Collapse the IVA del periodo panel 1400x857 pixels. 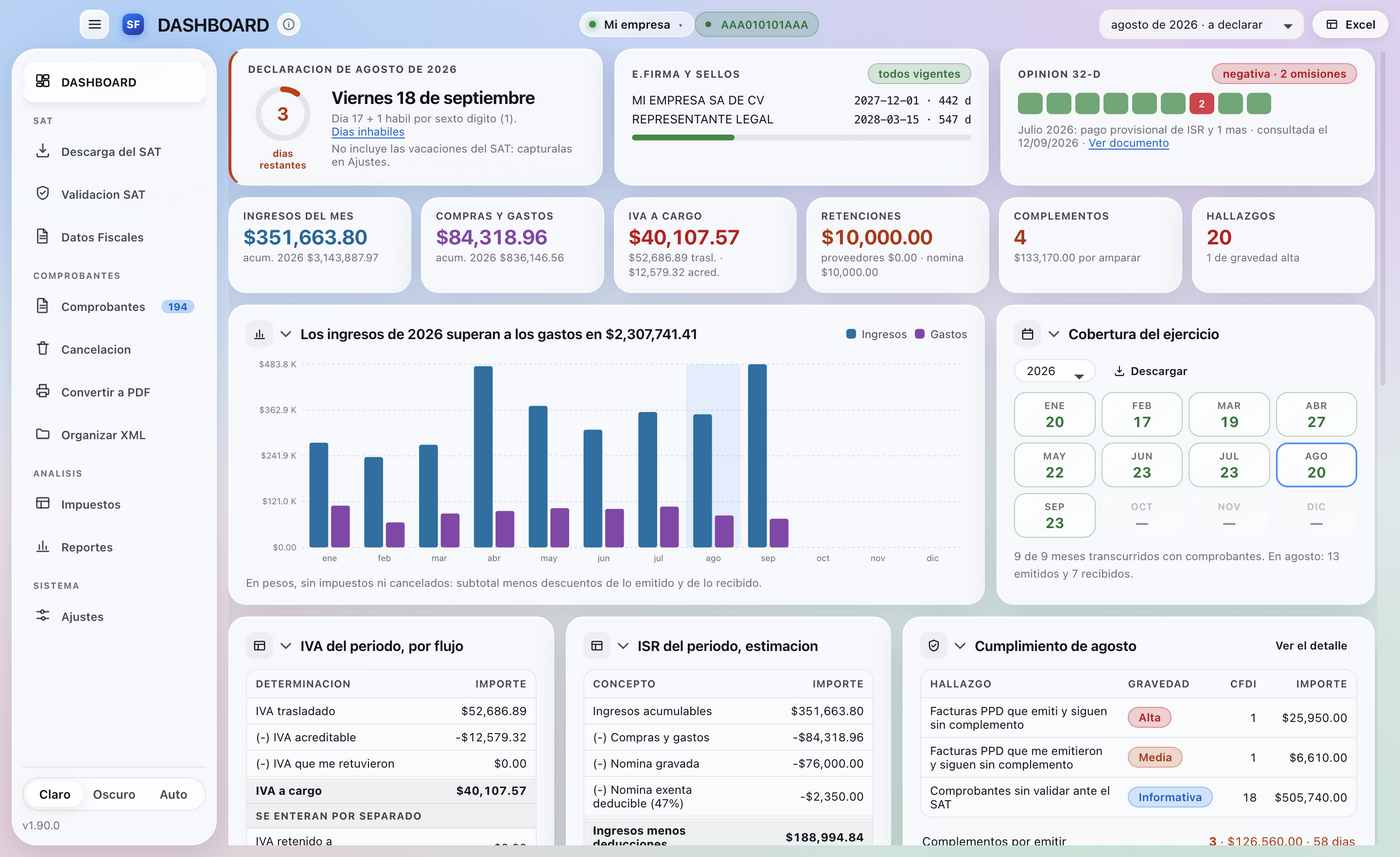tap(286, 646)
